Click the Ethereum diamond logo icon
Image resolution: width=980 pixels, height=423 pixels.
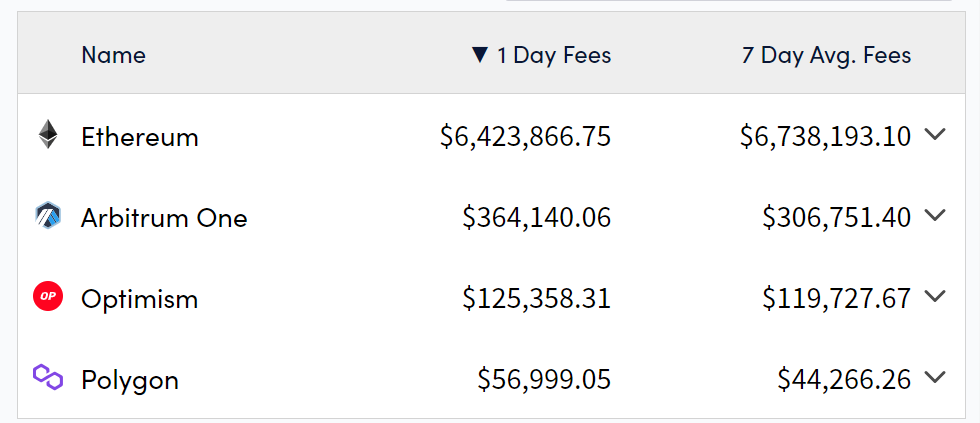[x=48, y=135]
